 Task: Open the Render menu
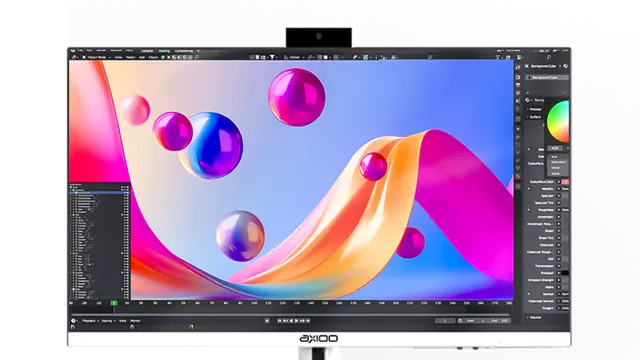(101, 51)
